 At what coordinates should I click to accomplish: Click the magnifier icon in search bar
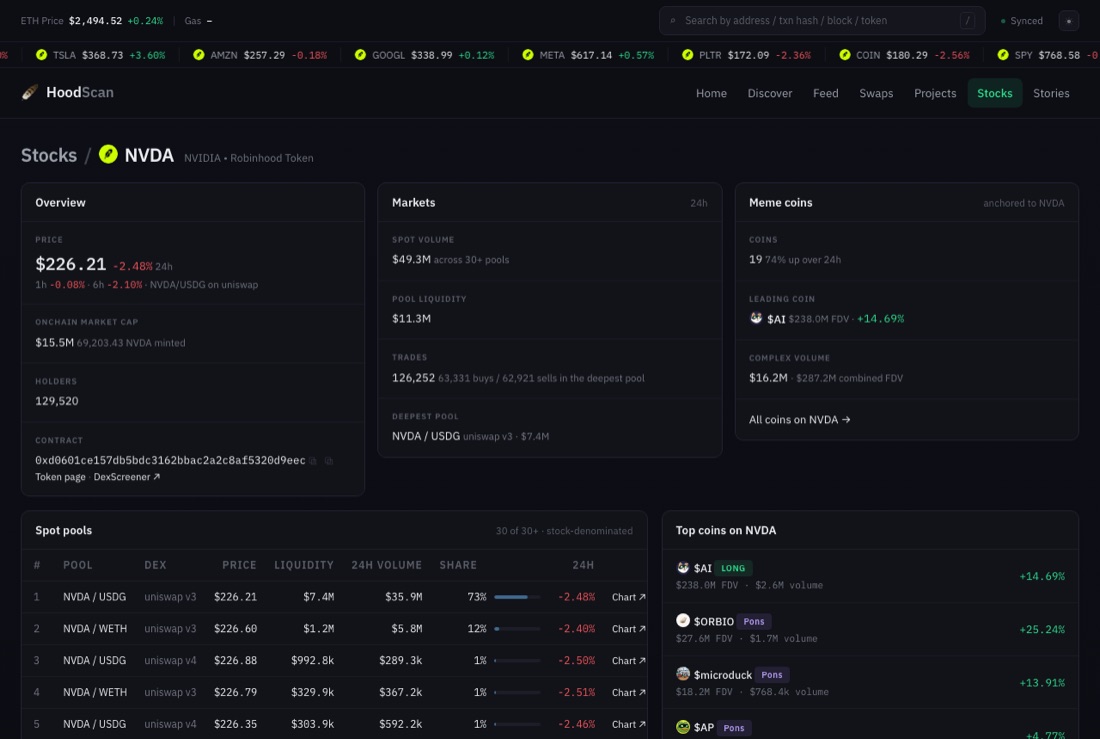click(x=673, y=21)
